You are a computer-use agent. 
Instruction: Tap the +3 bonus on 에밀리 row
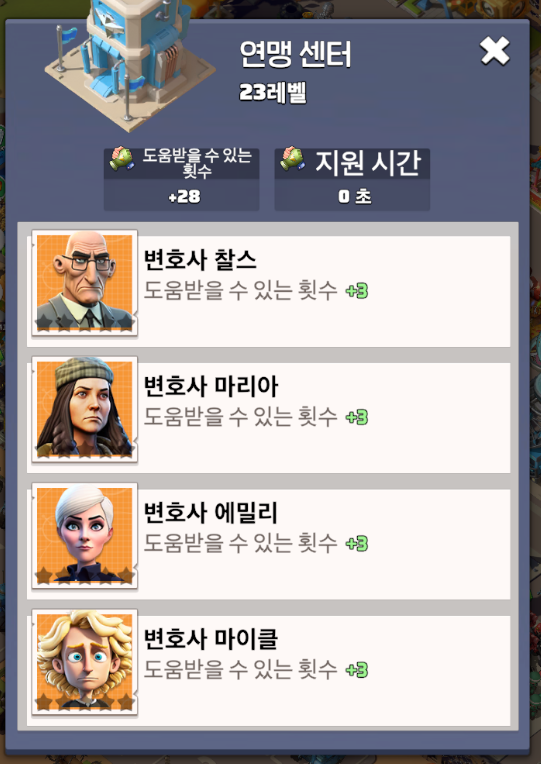pos(357,544)
